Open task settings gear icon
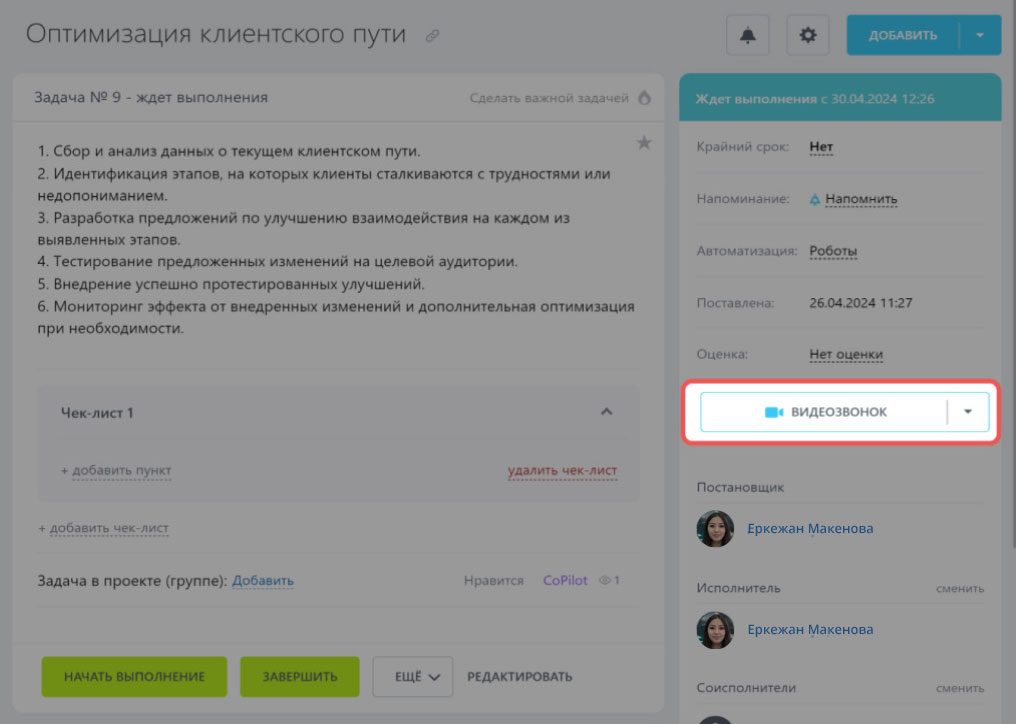Viewport: 1016px width, 724px height. (x=808, y=35)
